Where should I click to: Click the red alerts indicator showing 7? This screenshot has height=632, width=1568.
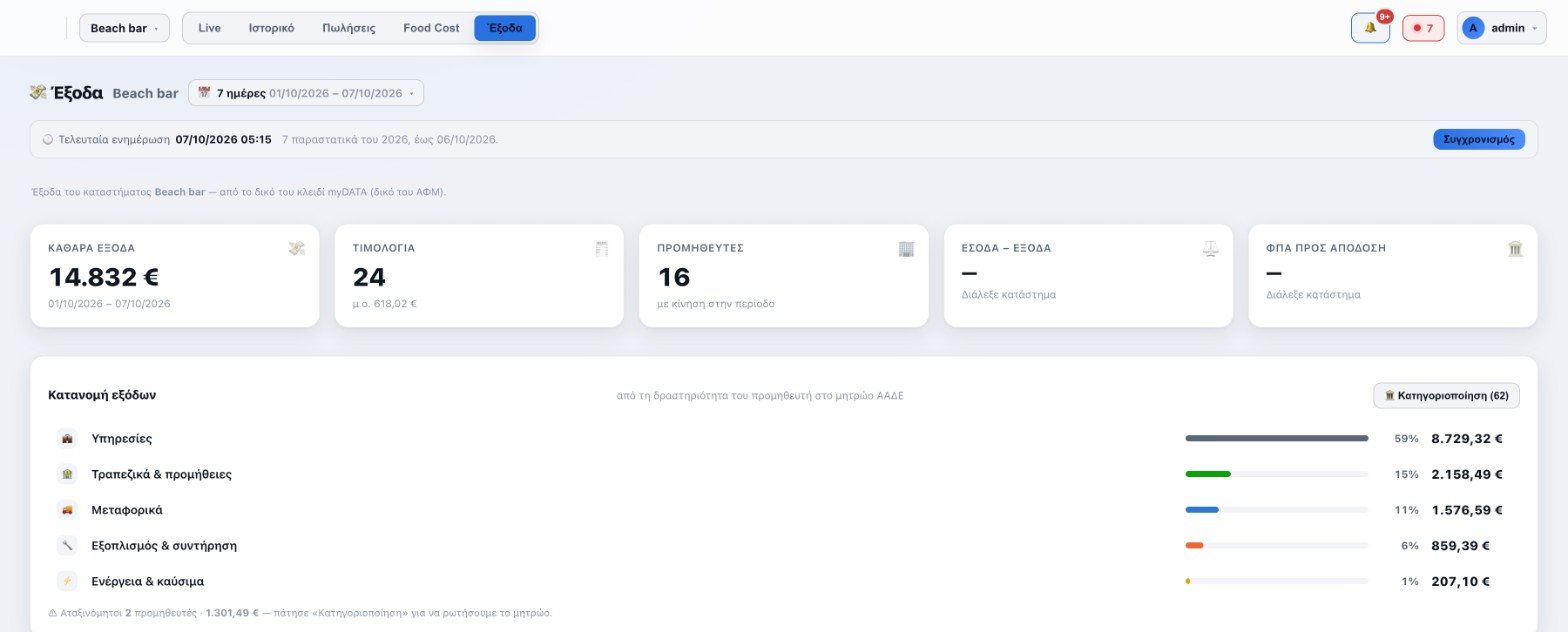click(1423, 28)
